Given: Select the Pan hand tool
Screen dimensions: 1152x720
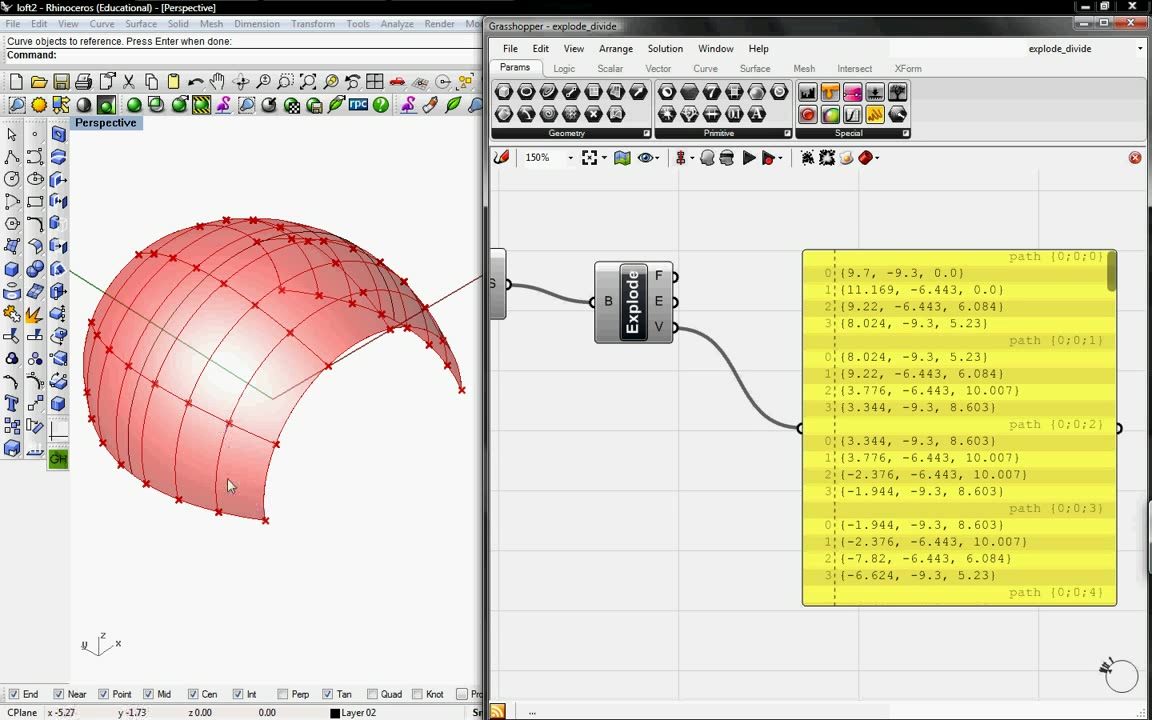Looking at the screenshot, I should (217, 82).
